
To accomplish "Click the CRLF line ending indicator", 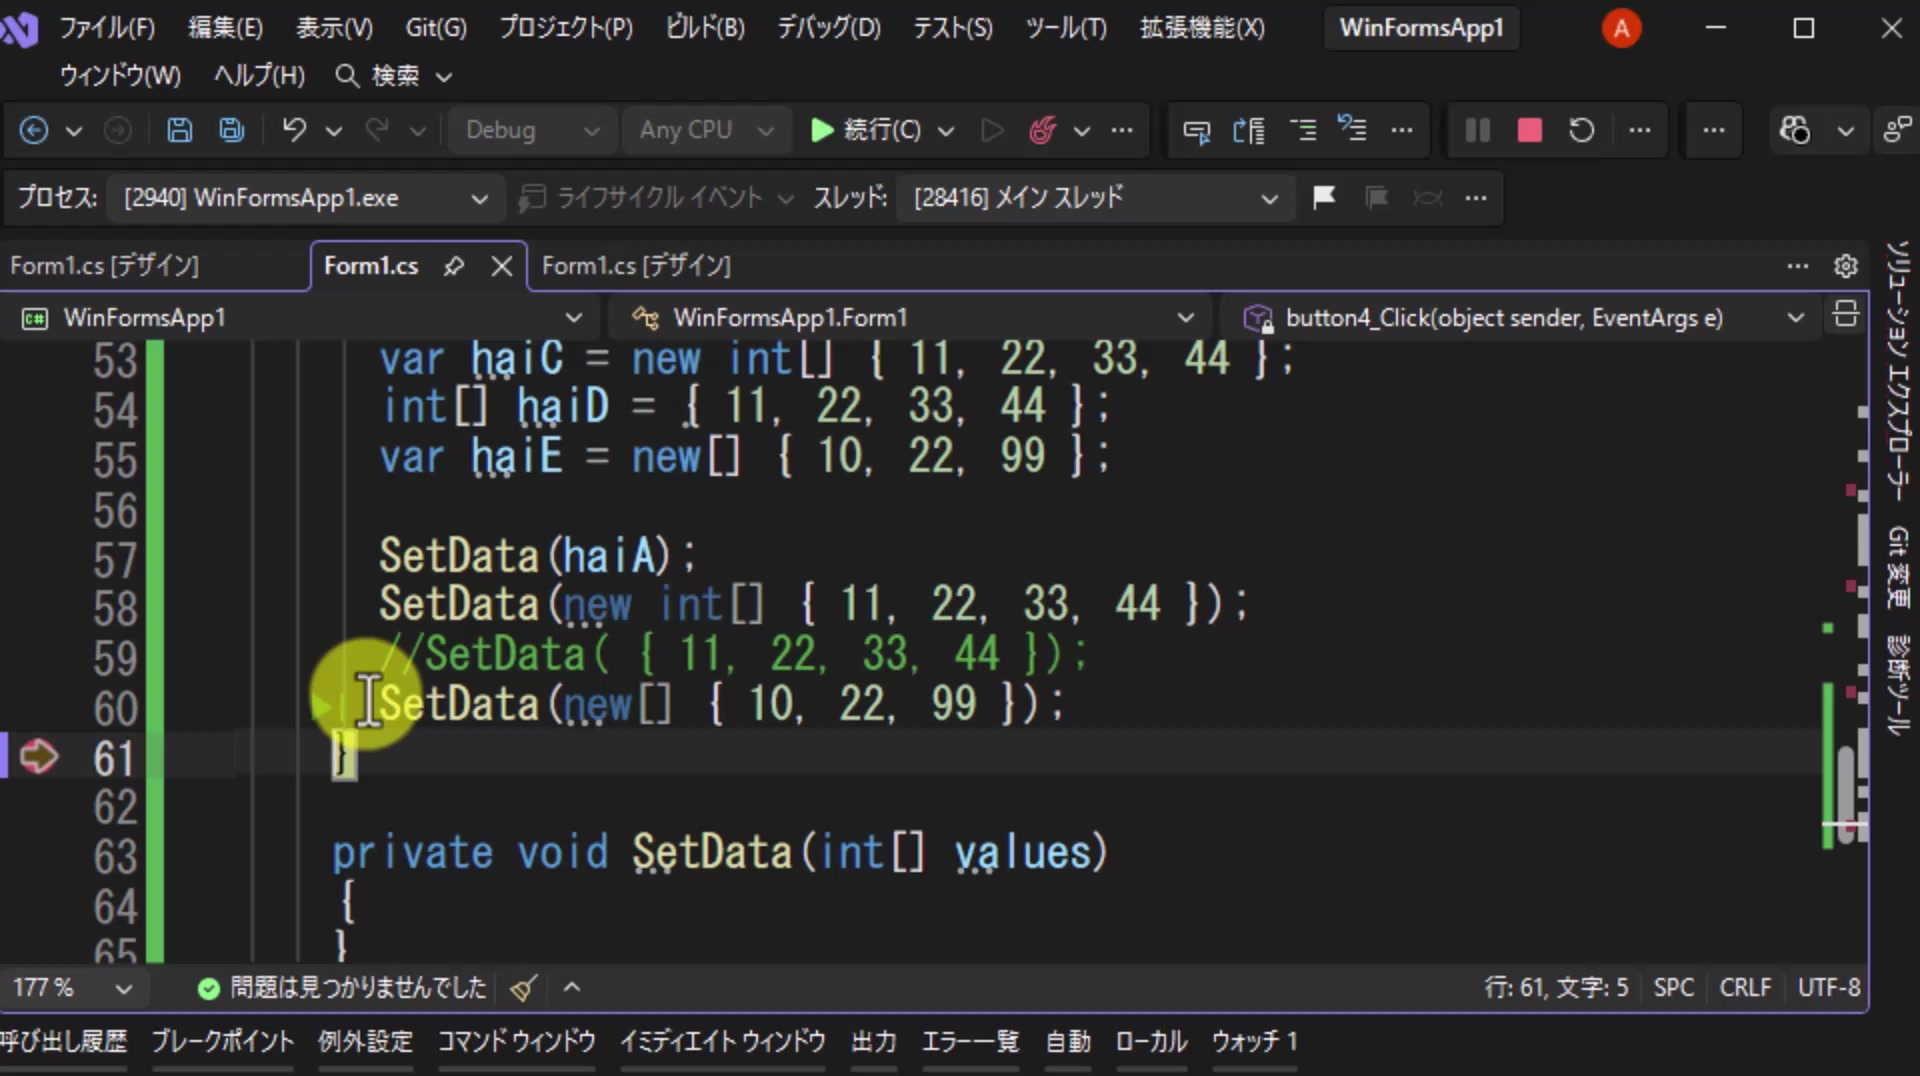I will pos(1745,988).
